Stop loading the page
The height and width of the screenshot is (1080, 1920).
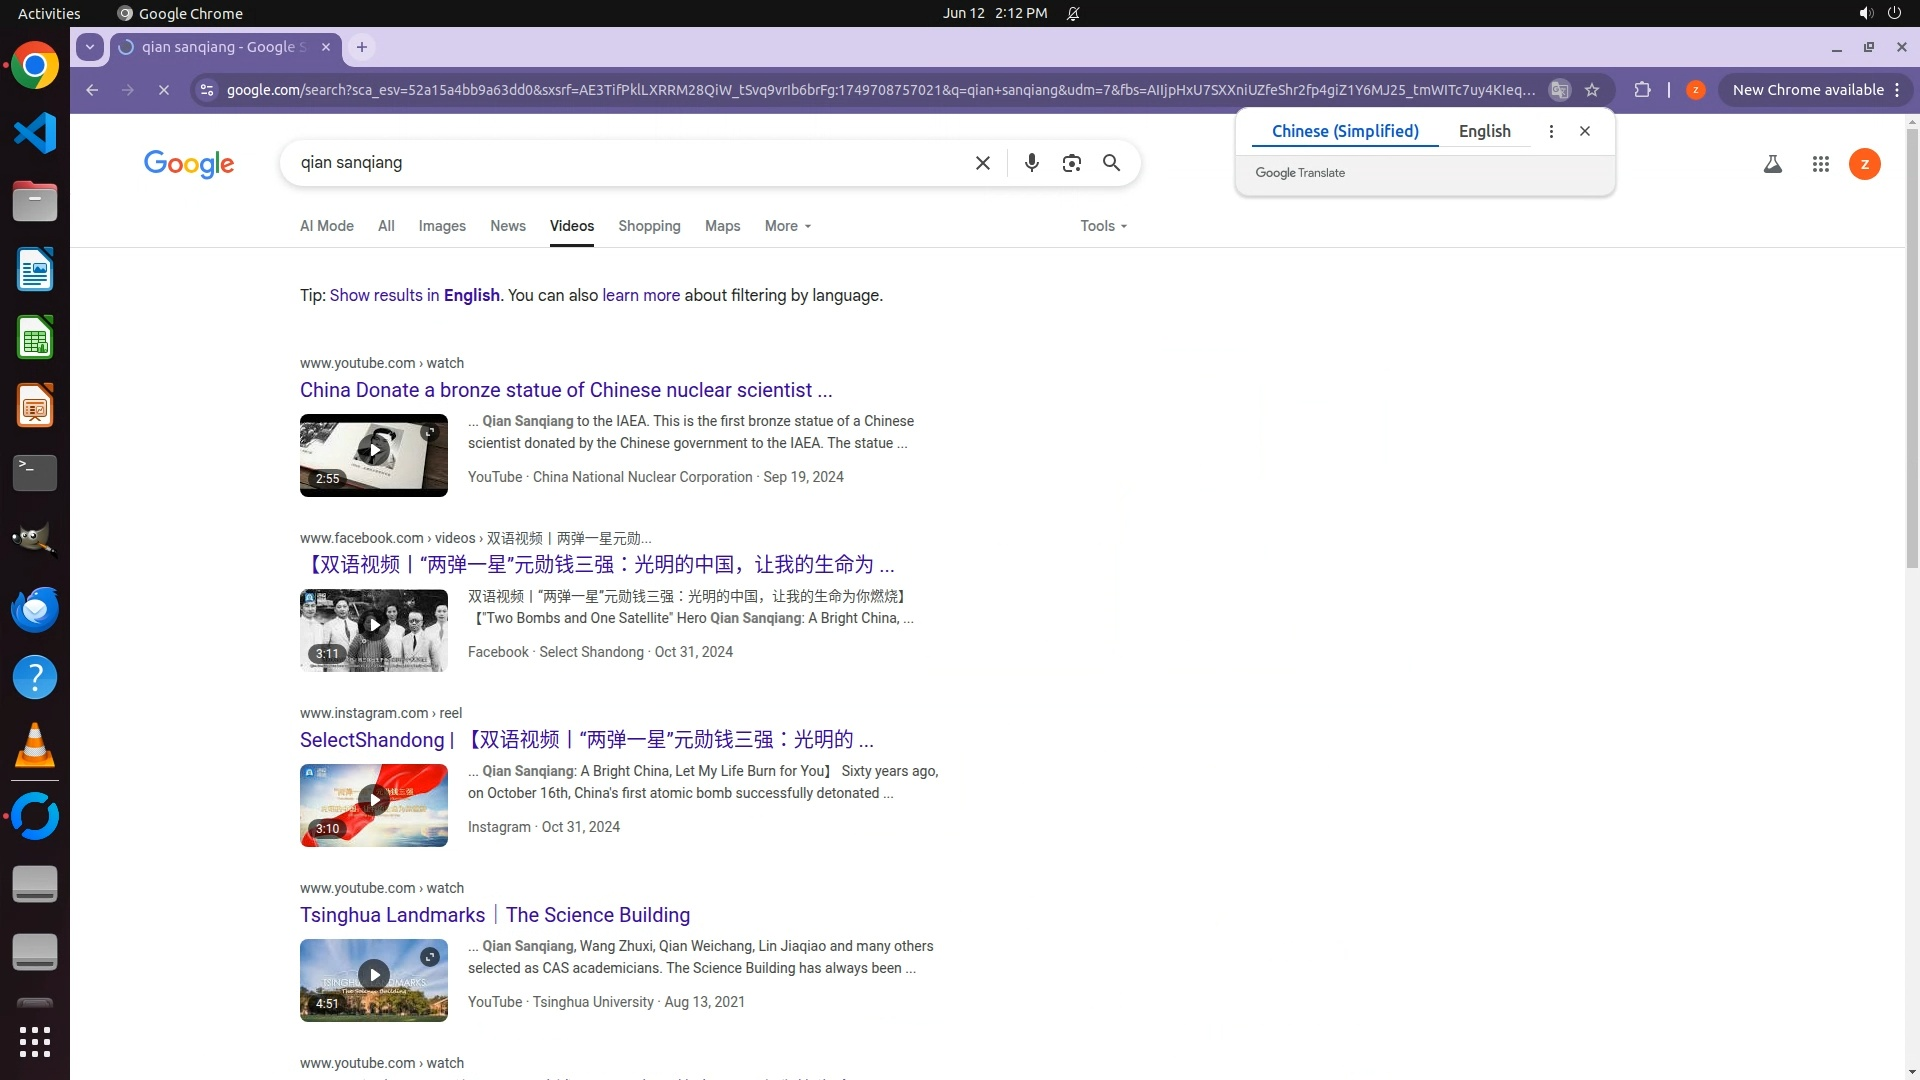(x=164, y=90)
